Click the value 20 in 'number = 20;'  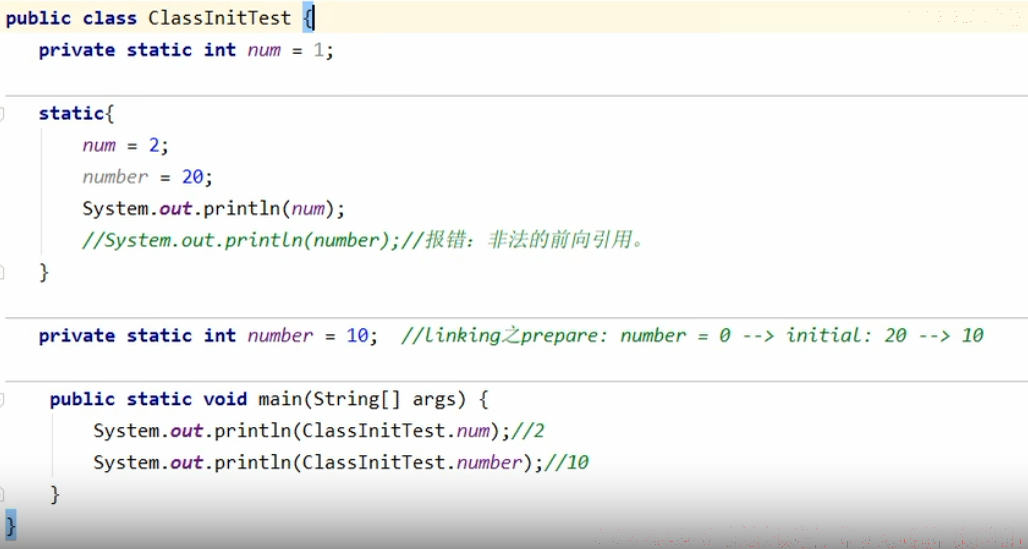point(192,176)
